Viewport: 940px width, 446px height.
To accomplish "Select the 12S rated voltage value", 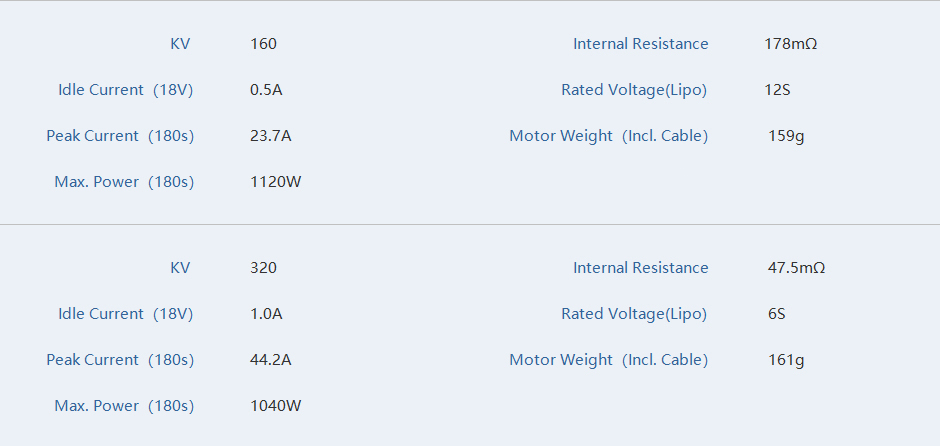I will tap(777, 90).
